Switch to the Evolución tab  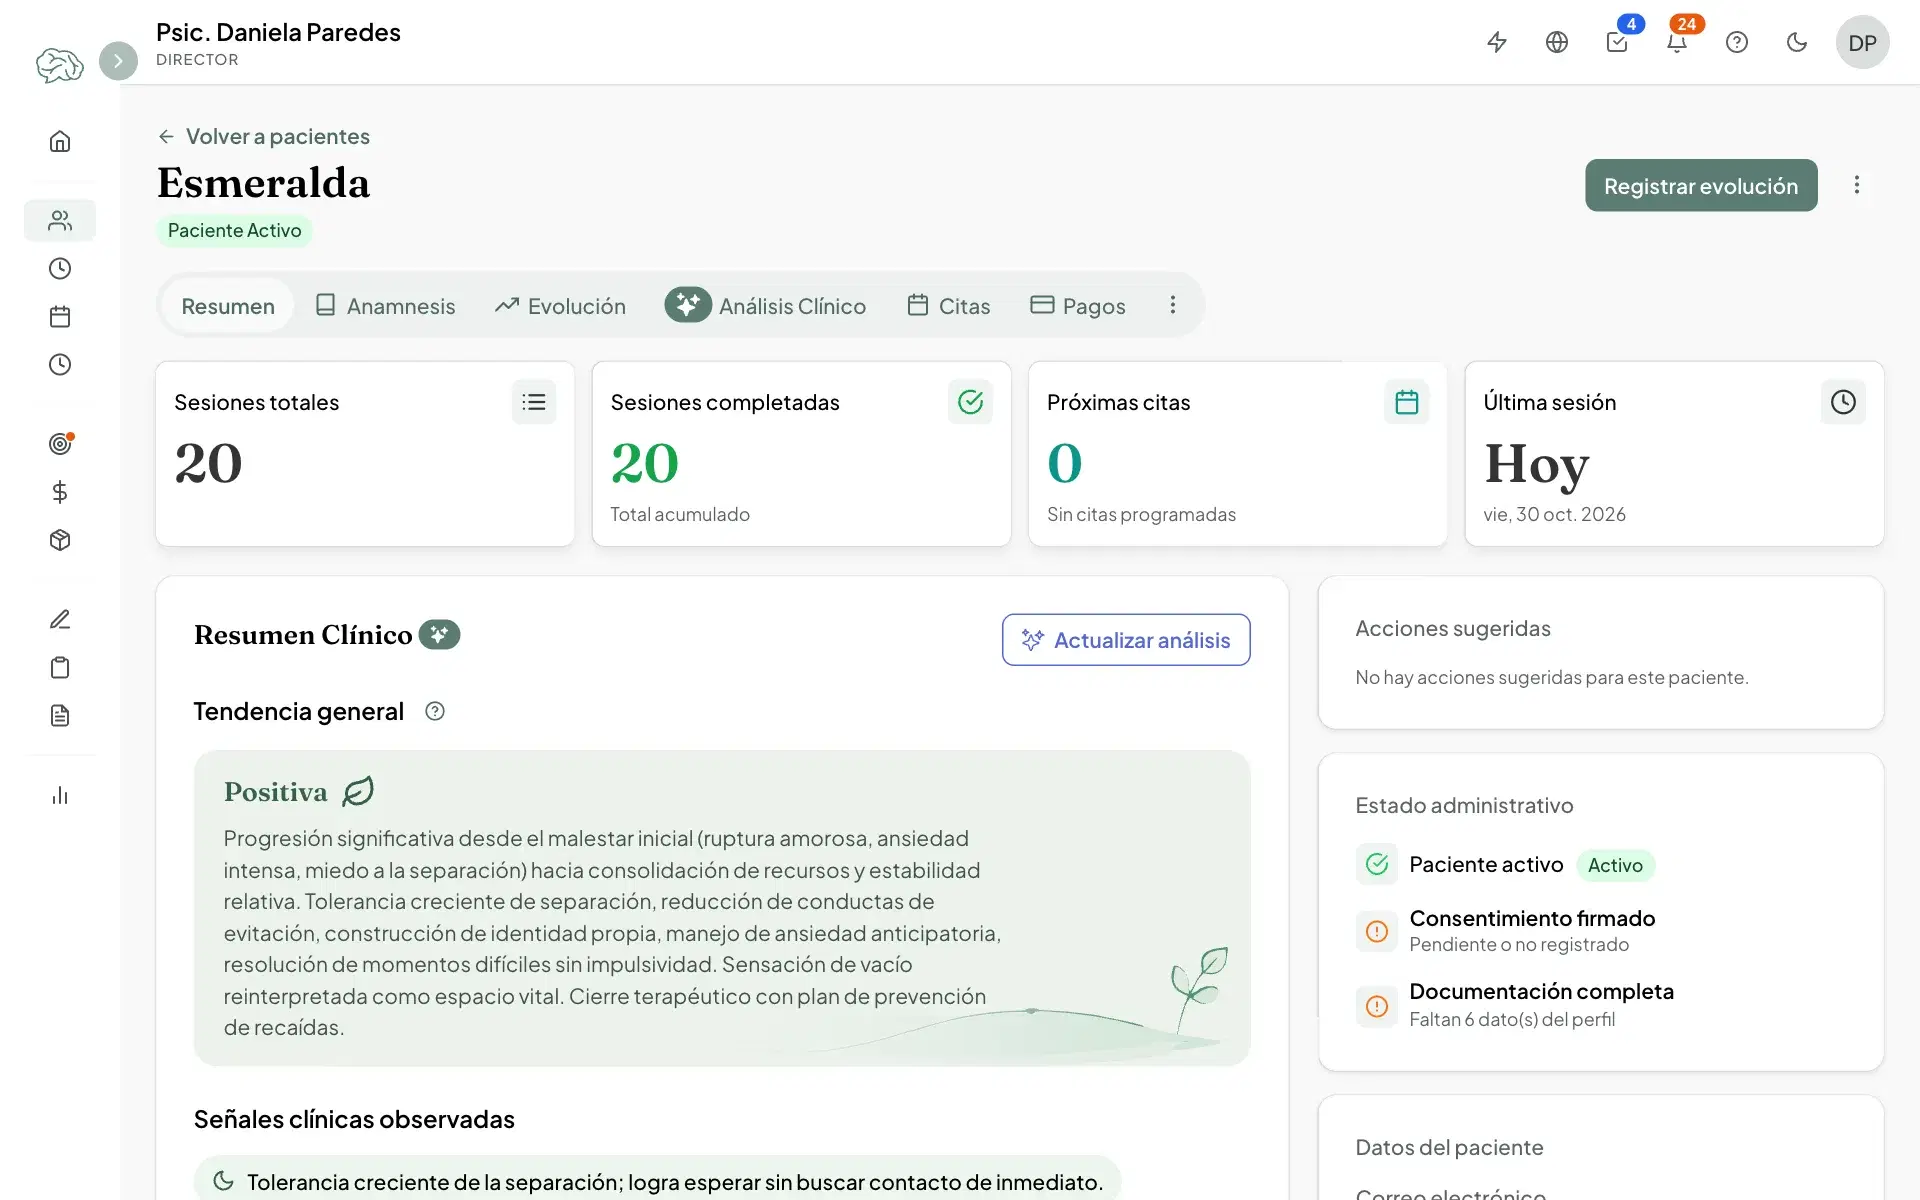coord(561,306)
